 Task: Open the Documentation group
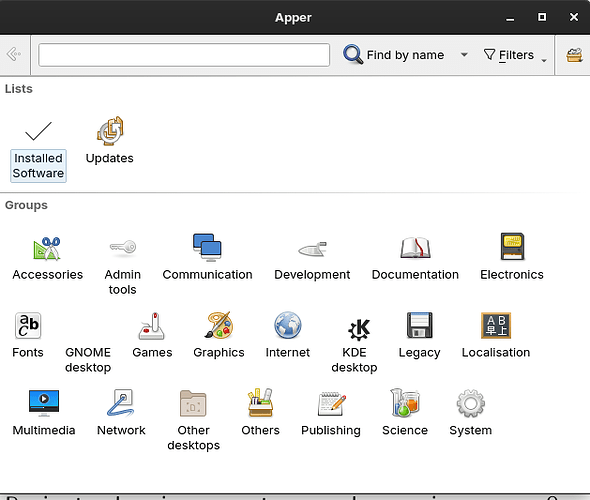click(x=415, y=257)
